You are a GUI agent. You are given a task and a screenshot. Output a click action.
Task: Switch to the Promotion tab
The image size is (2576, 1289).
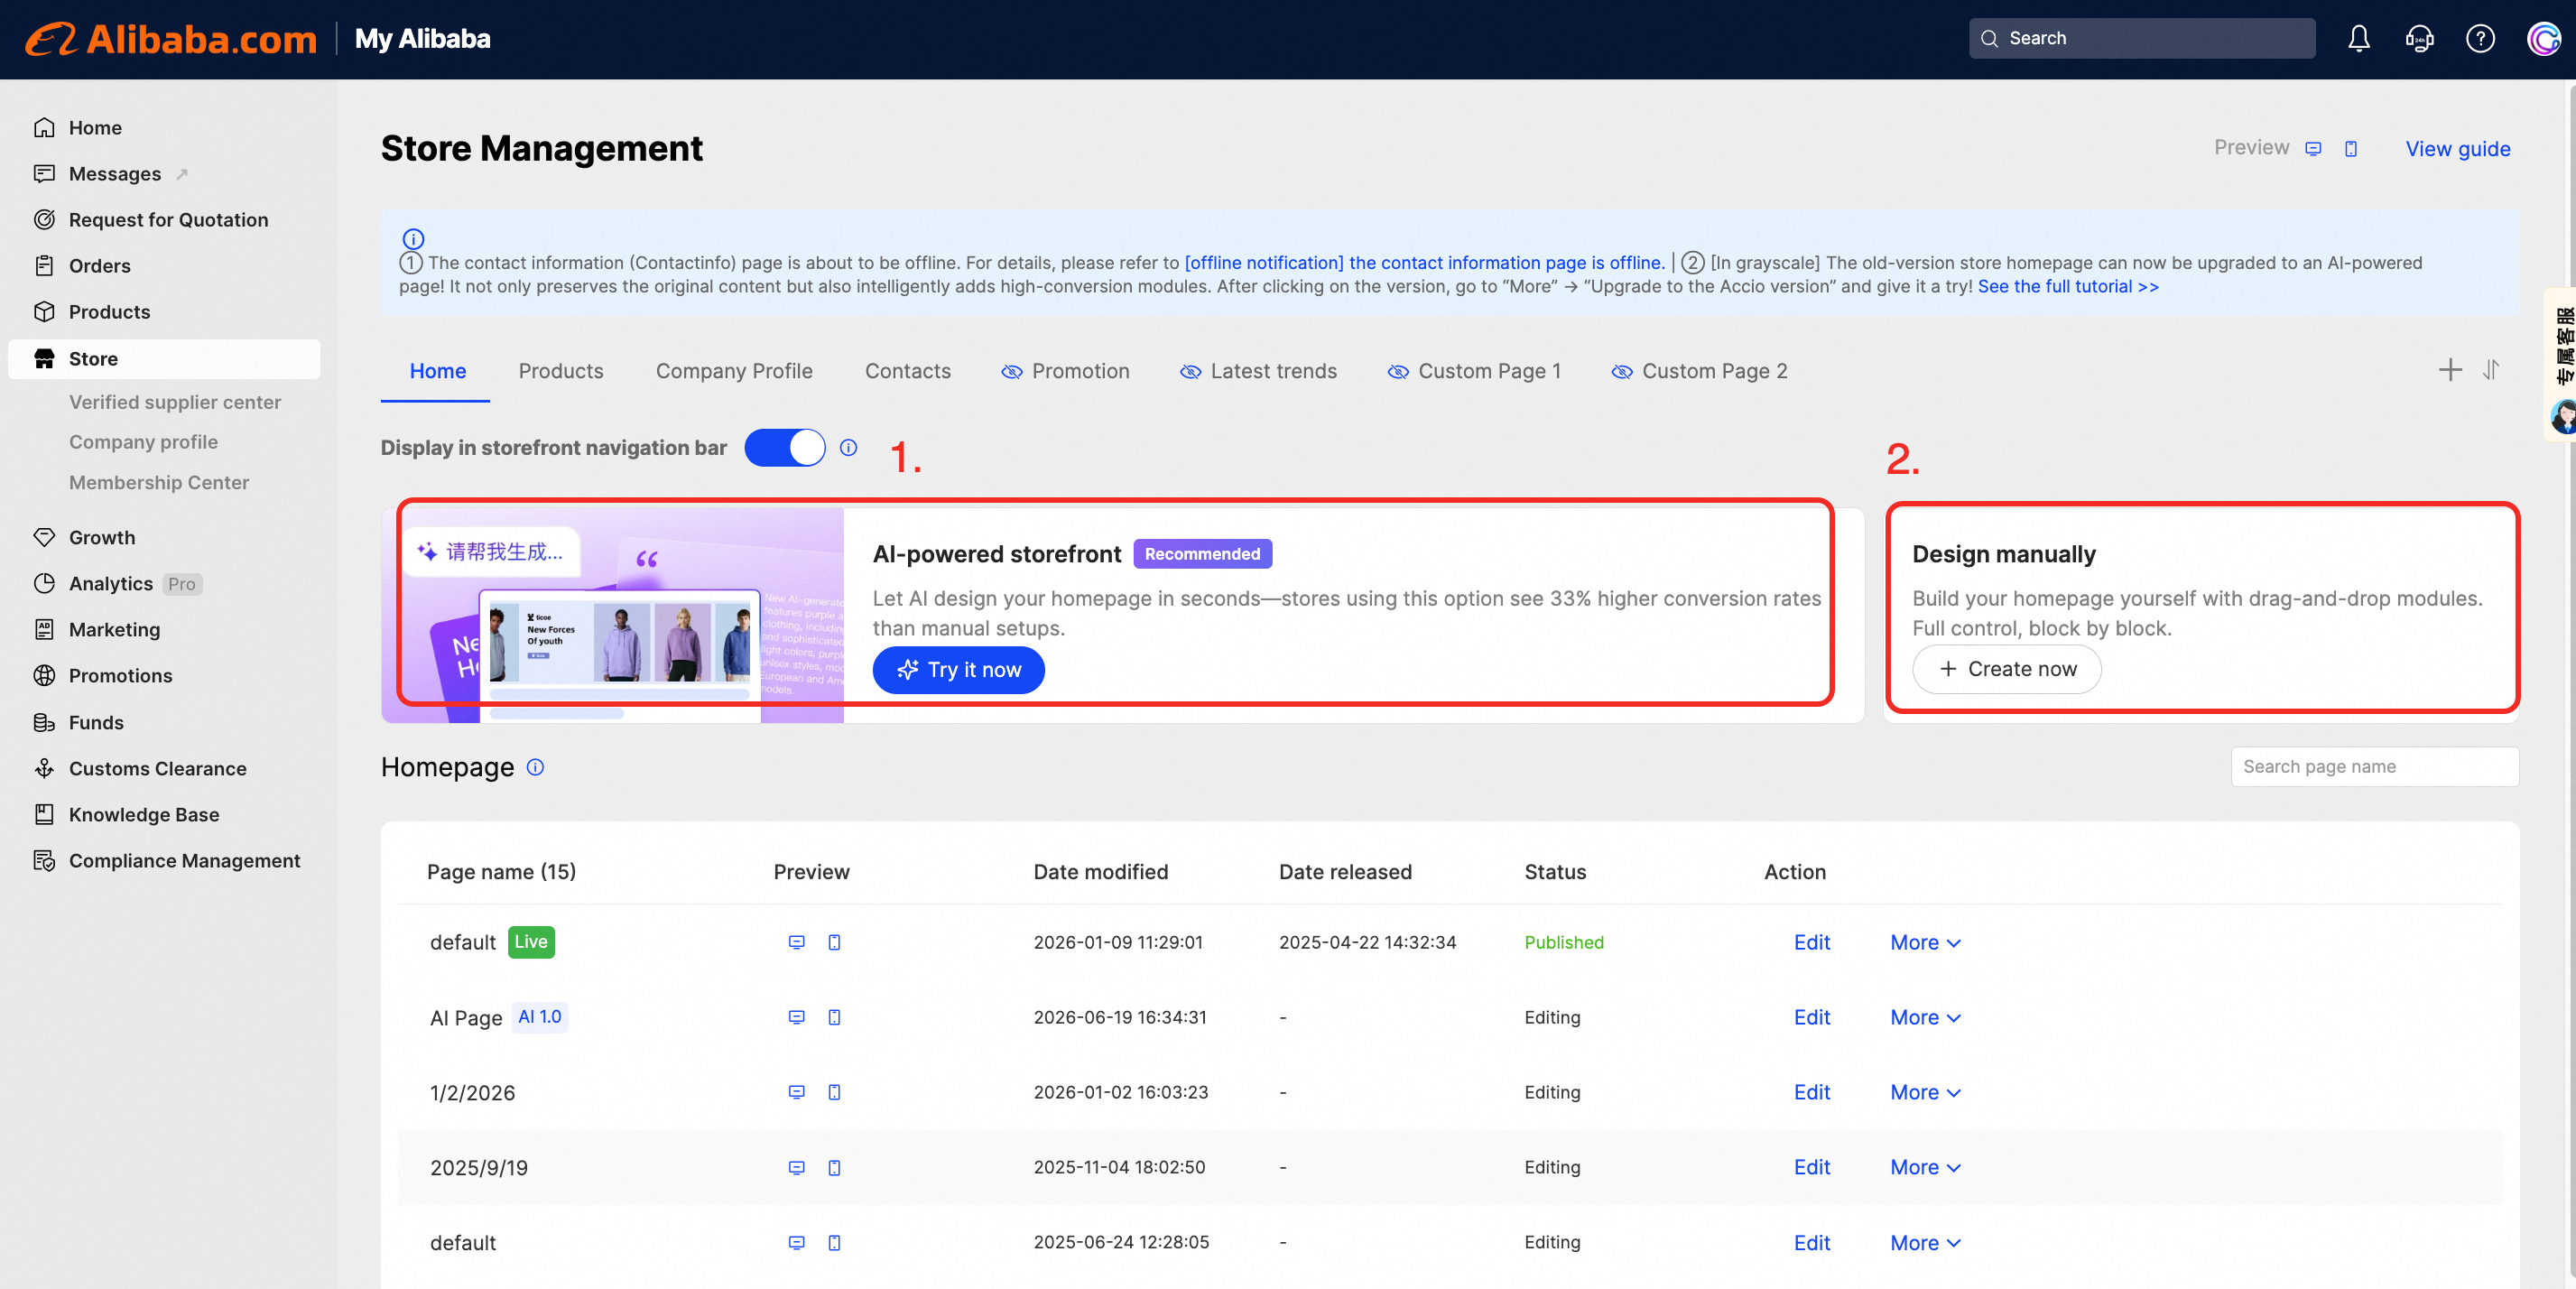coord(1065,371)
